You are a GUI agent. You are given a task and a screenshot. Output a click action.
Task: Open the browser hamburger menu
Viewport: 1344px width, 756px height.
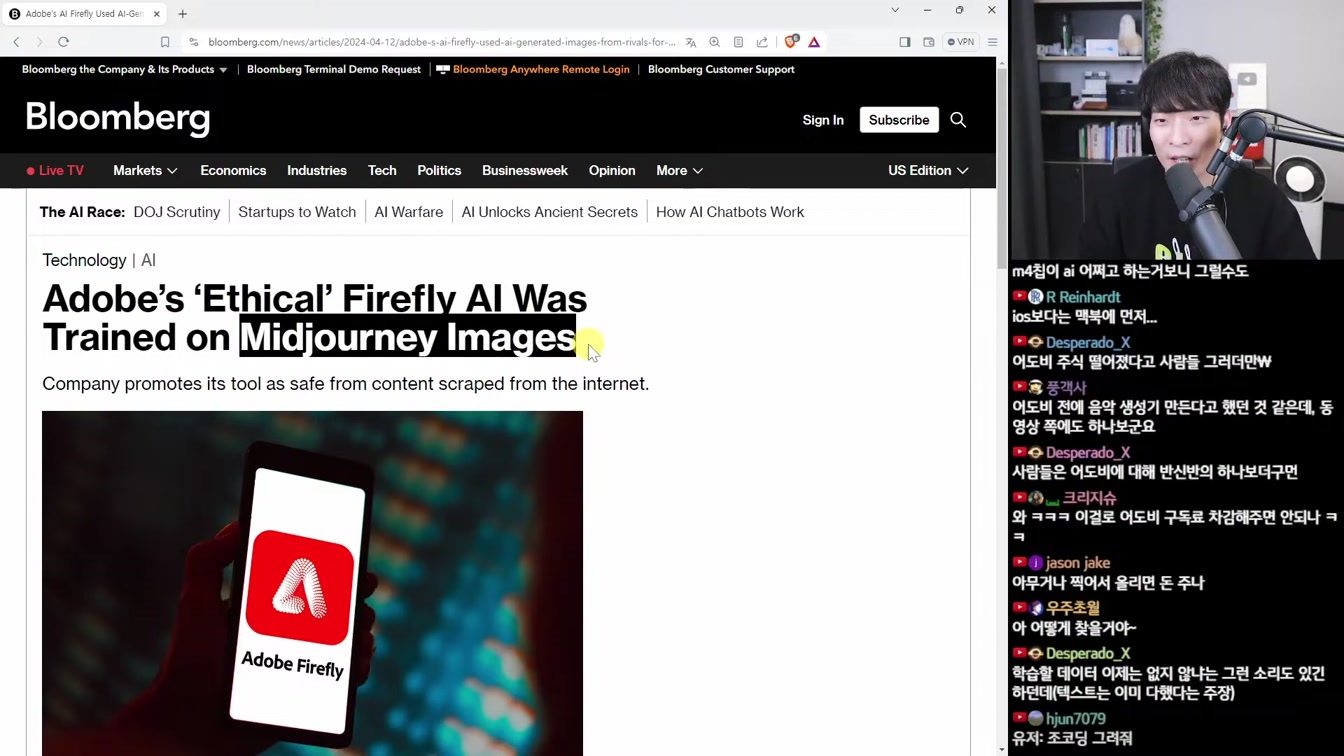click(992, 42)
